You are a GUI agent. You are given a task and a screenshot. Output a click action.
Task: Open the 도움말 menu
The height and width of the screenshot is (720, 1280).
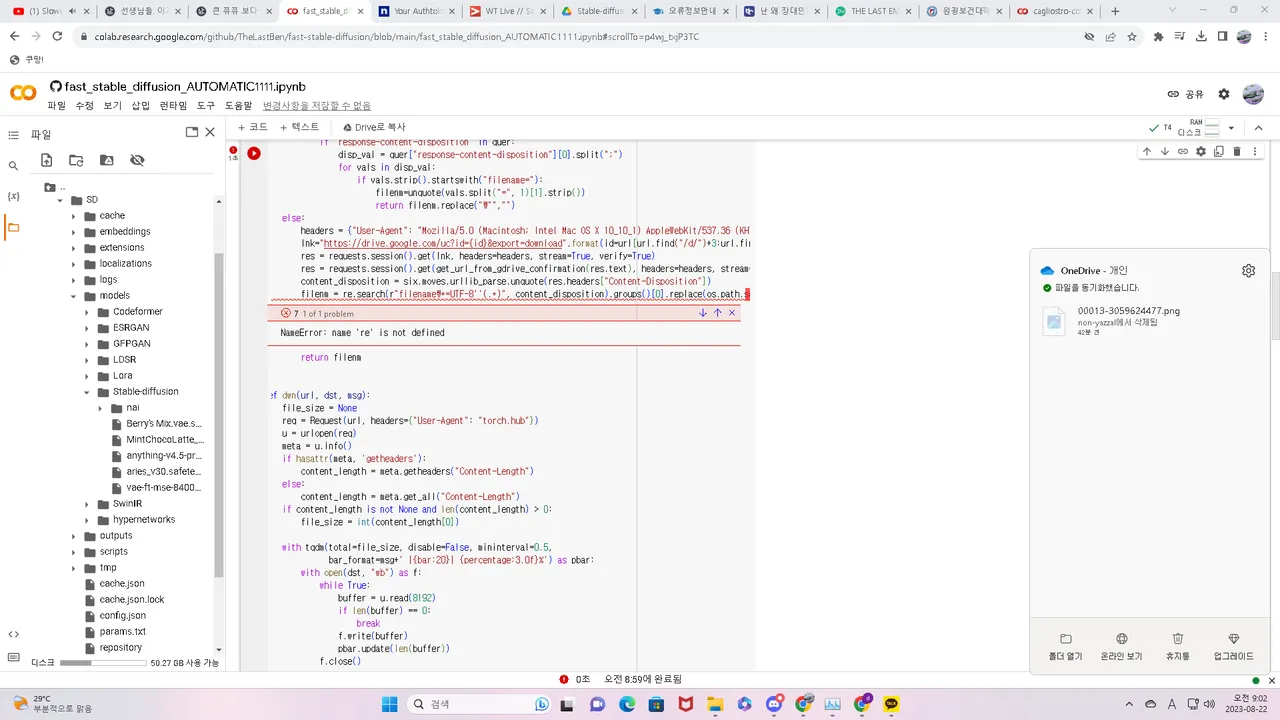[238, 106]
